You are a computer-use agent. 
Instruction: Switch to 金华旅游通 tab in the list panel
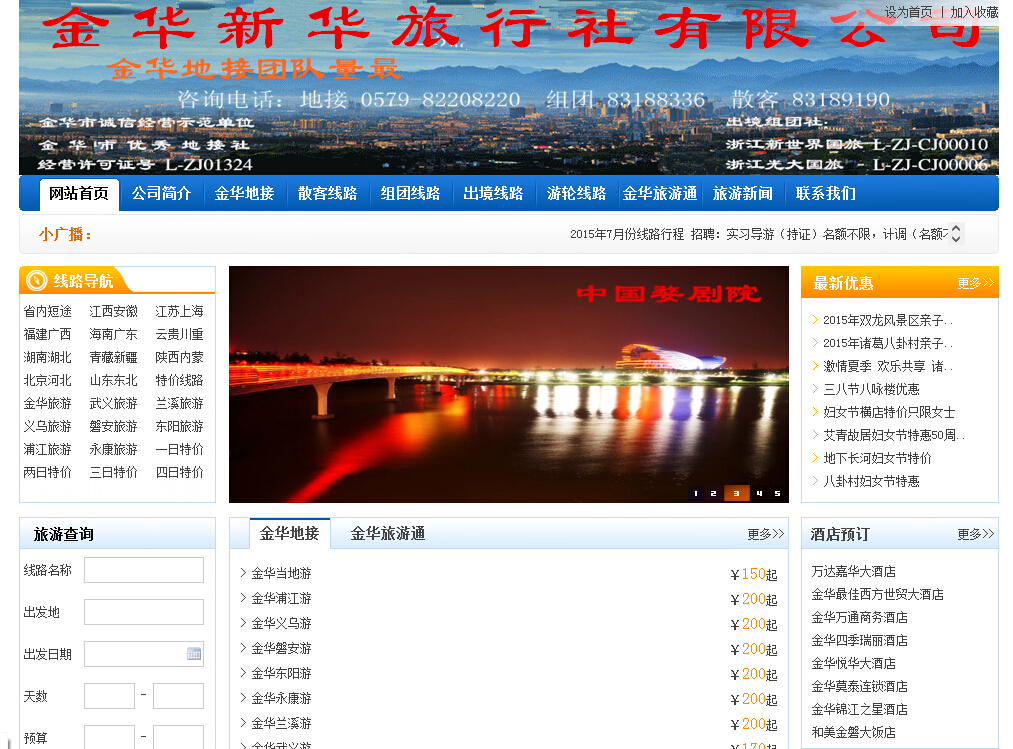[x=388, y=533]
